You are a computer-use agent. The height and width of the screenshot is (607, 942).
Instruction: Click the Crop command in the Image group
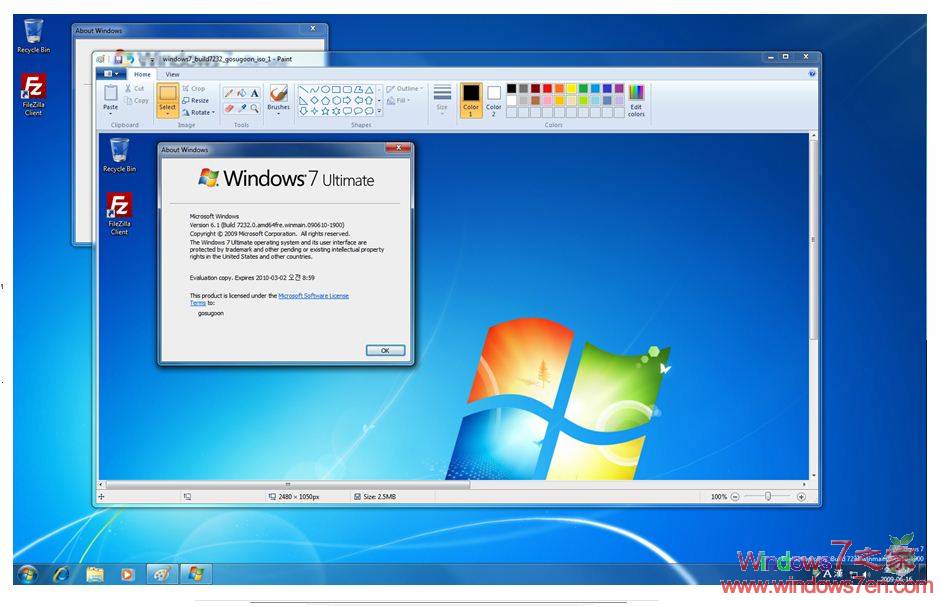point(196,90)
